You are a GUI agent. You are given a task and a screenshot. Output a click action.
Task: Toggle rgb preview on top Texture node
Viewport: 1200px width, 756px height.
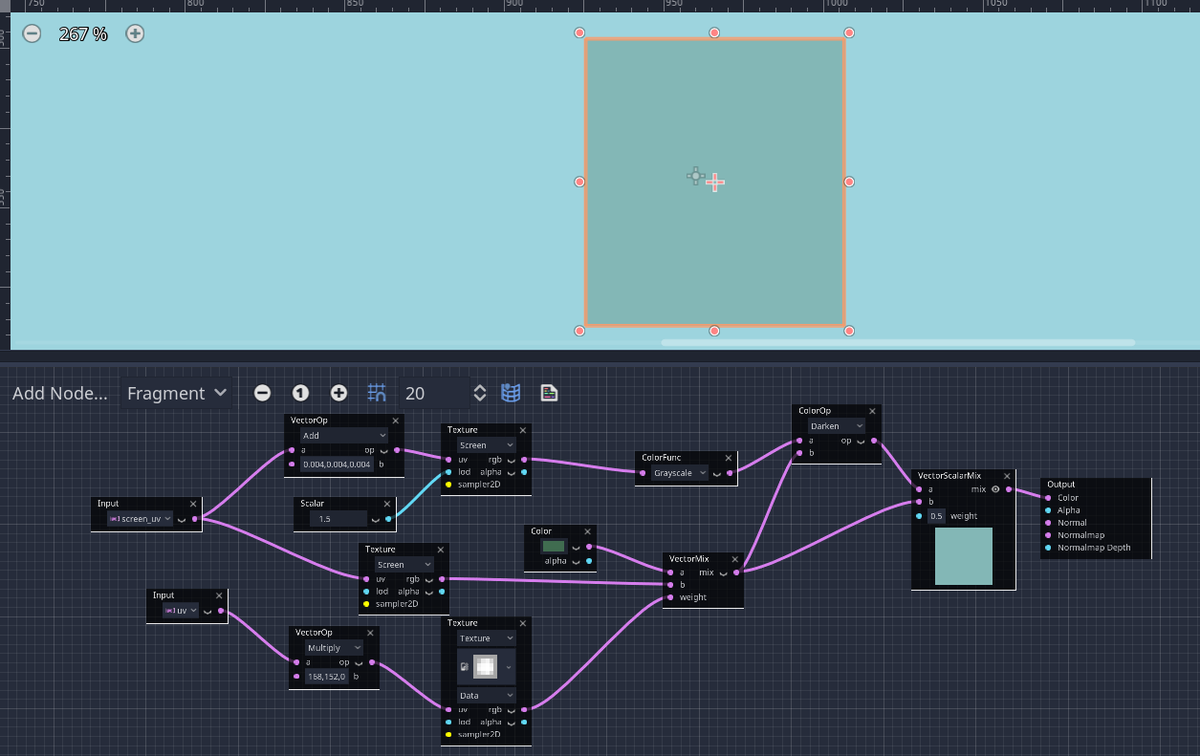tap(512, 459)
